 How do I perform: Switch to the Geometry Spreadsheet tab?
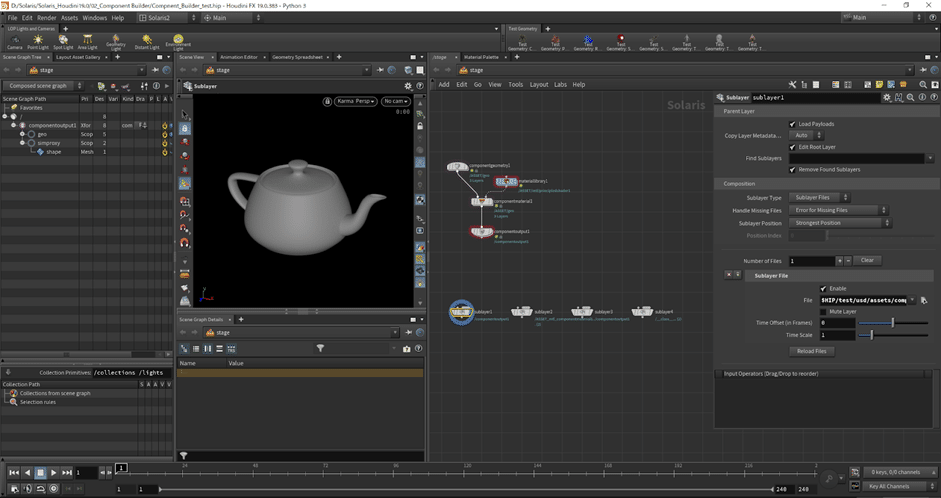[298, 57]
